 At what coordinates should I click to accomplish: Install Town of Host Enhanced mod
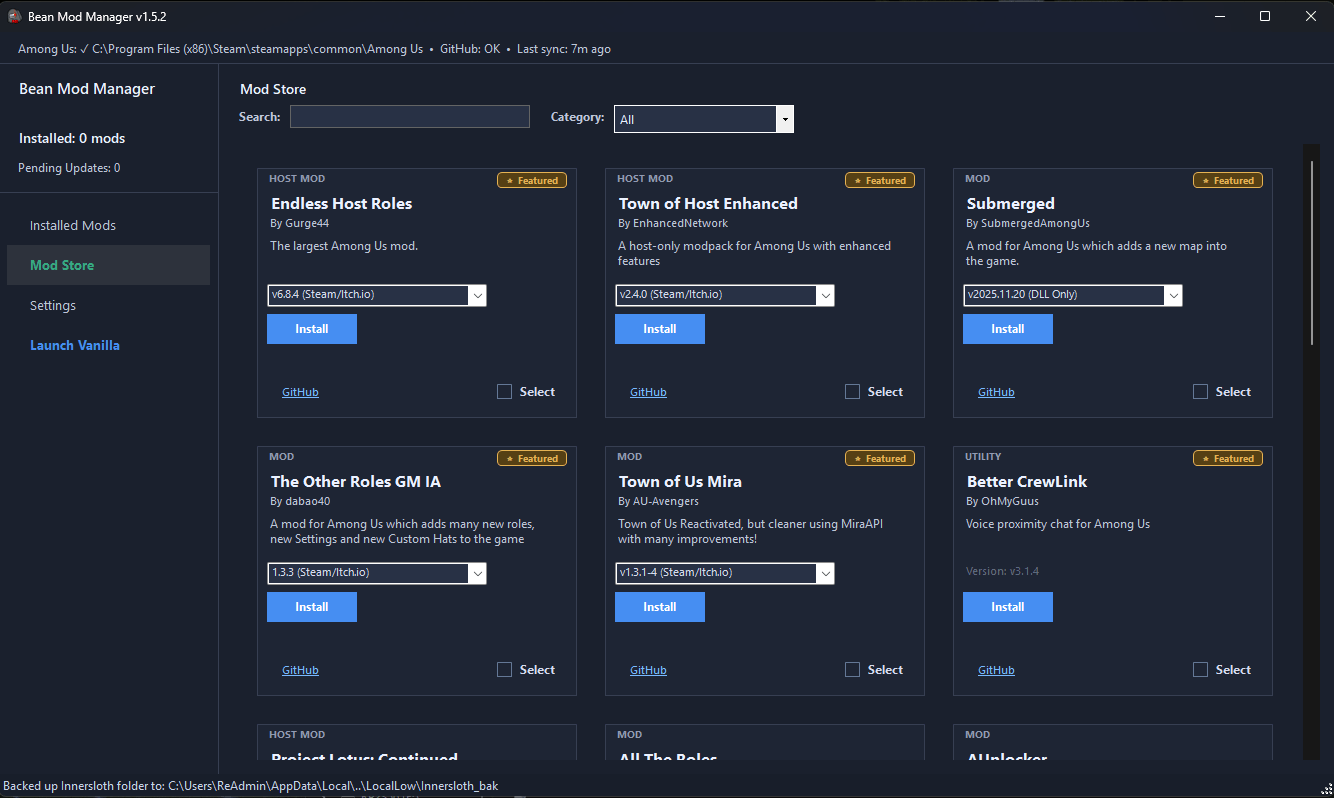[x=660, y=329]
